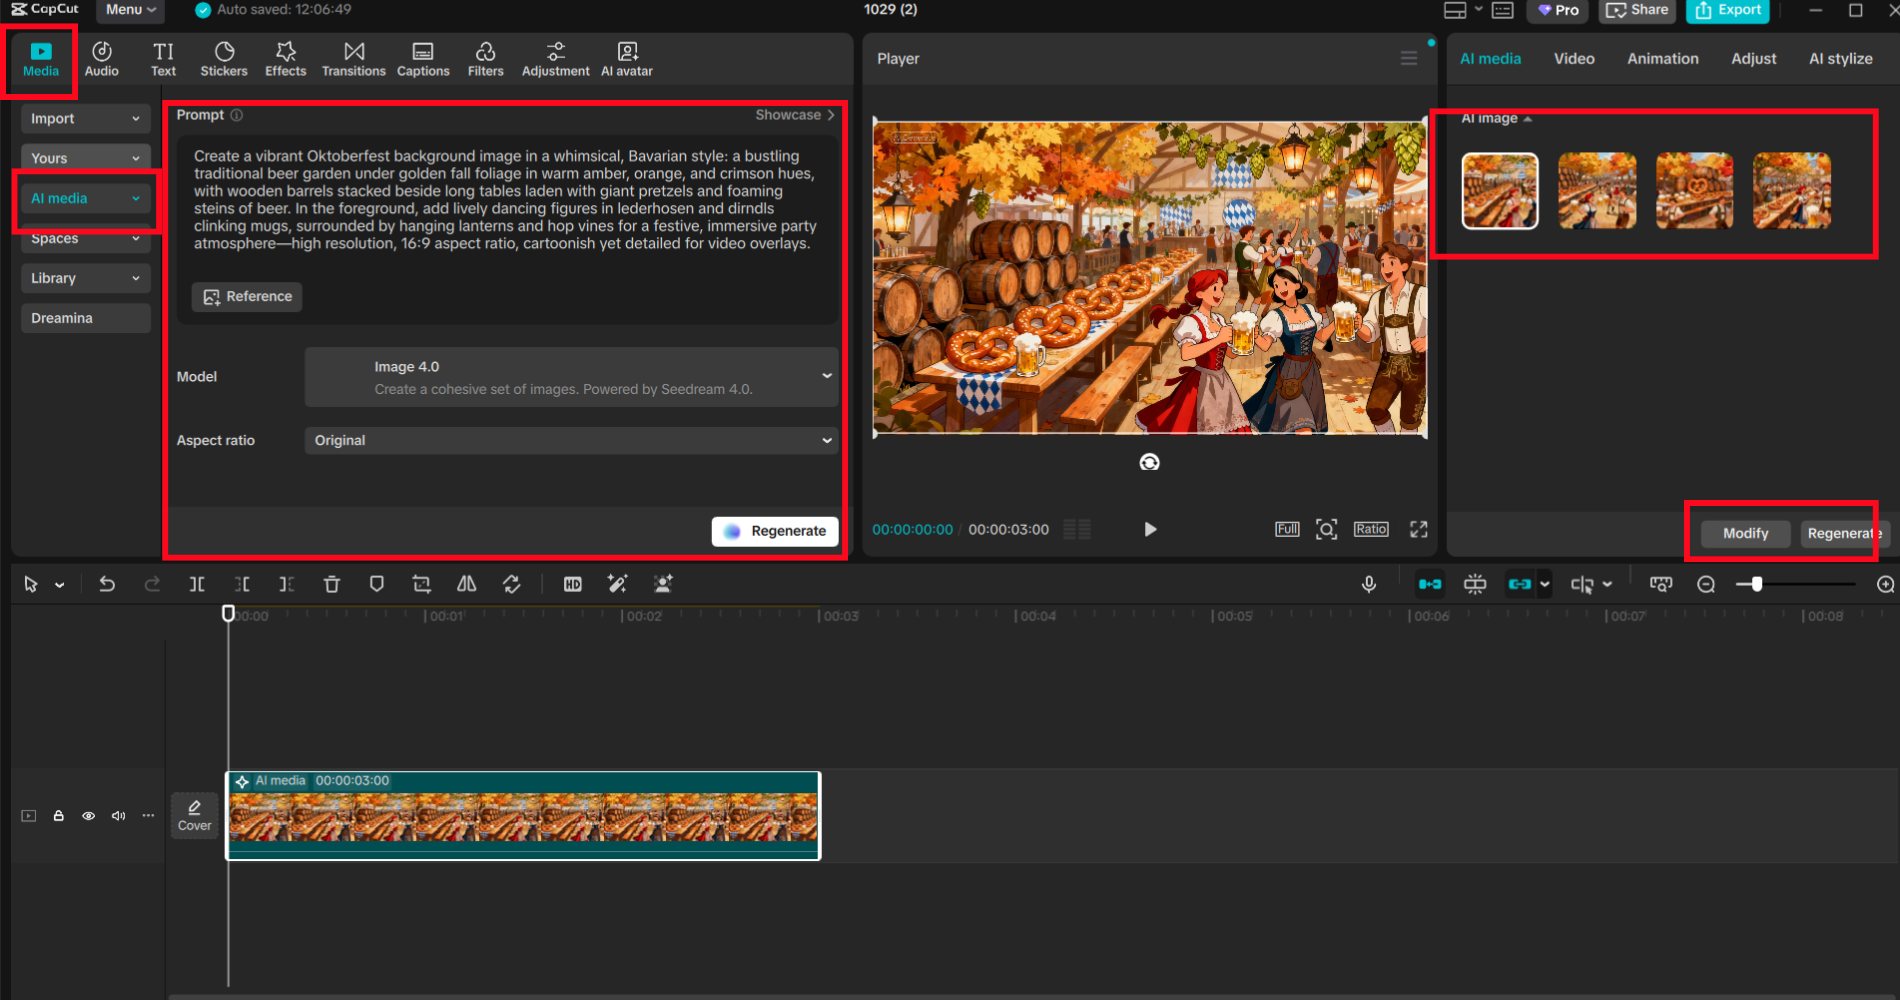Open the Stickers panel
Screen dimensions: 1900x1000
point(224,57)
